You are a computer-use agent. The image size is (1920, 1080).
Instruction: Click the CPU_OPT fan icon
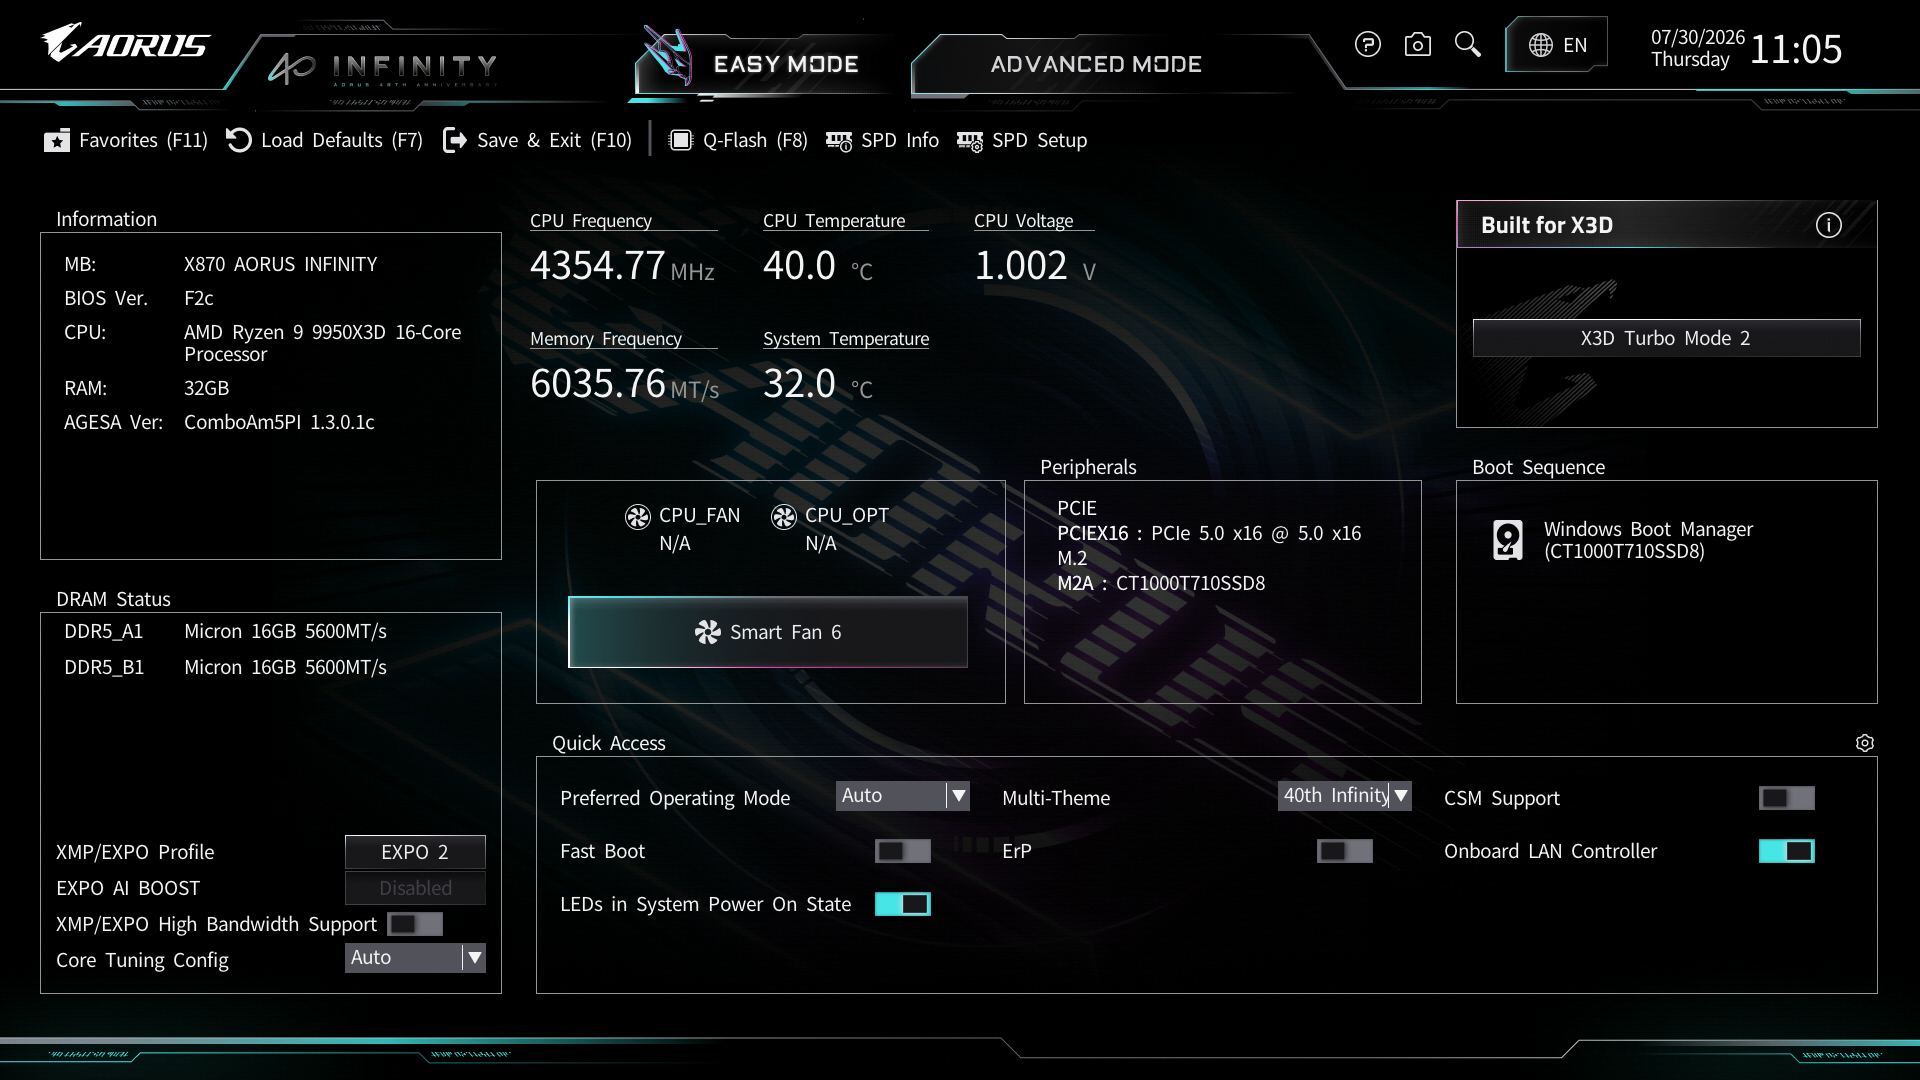coord(784,516)
